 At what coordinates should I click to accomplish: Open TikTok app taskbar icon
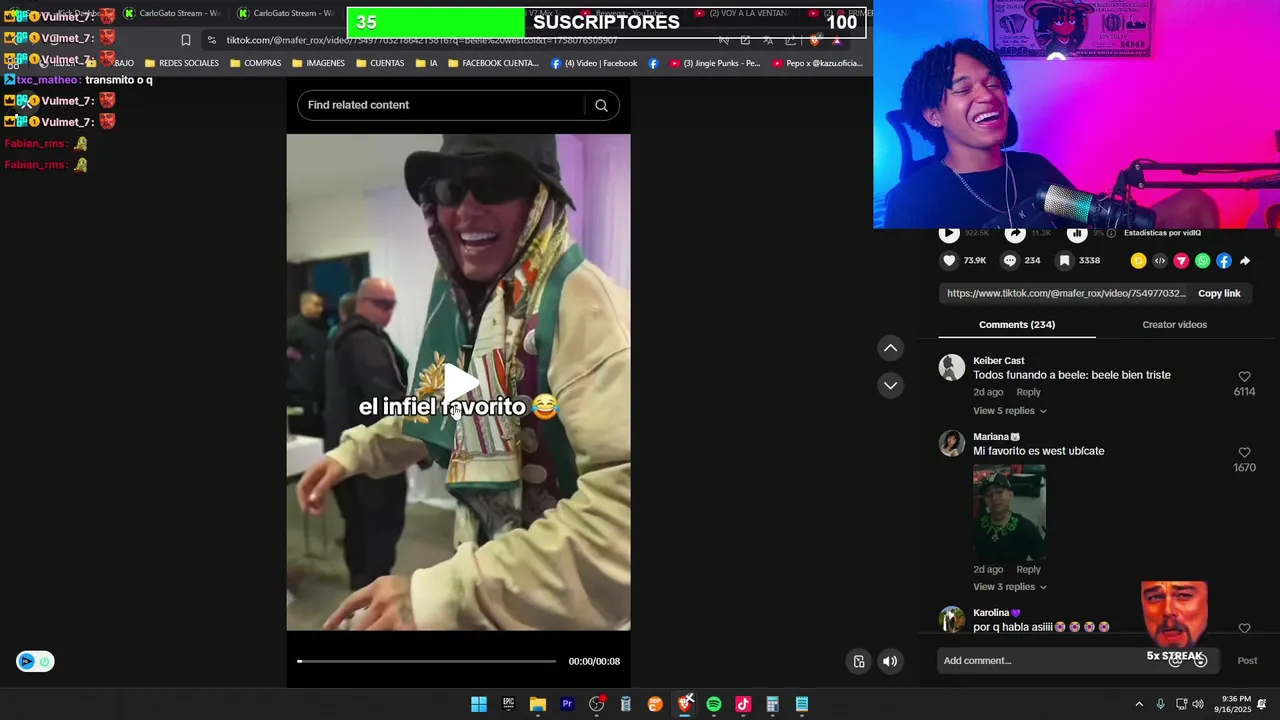(x=743, y=704)
